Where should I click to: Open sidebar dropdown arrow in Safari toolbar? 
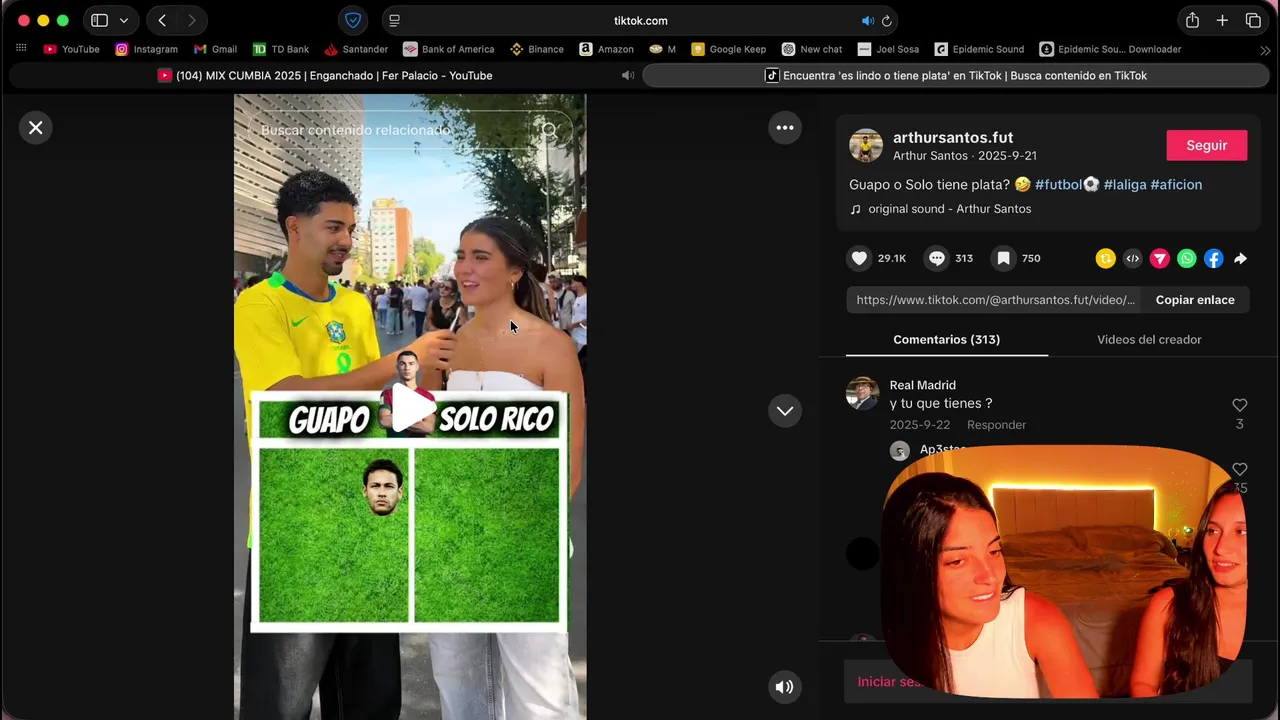[x=124, y=20]
